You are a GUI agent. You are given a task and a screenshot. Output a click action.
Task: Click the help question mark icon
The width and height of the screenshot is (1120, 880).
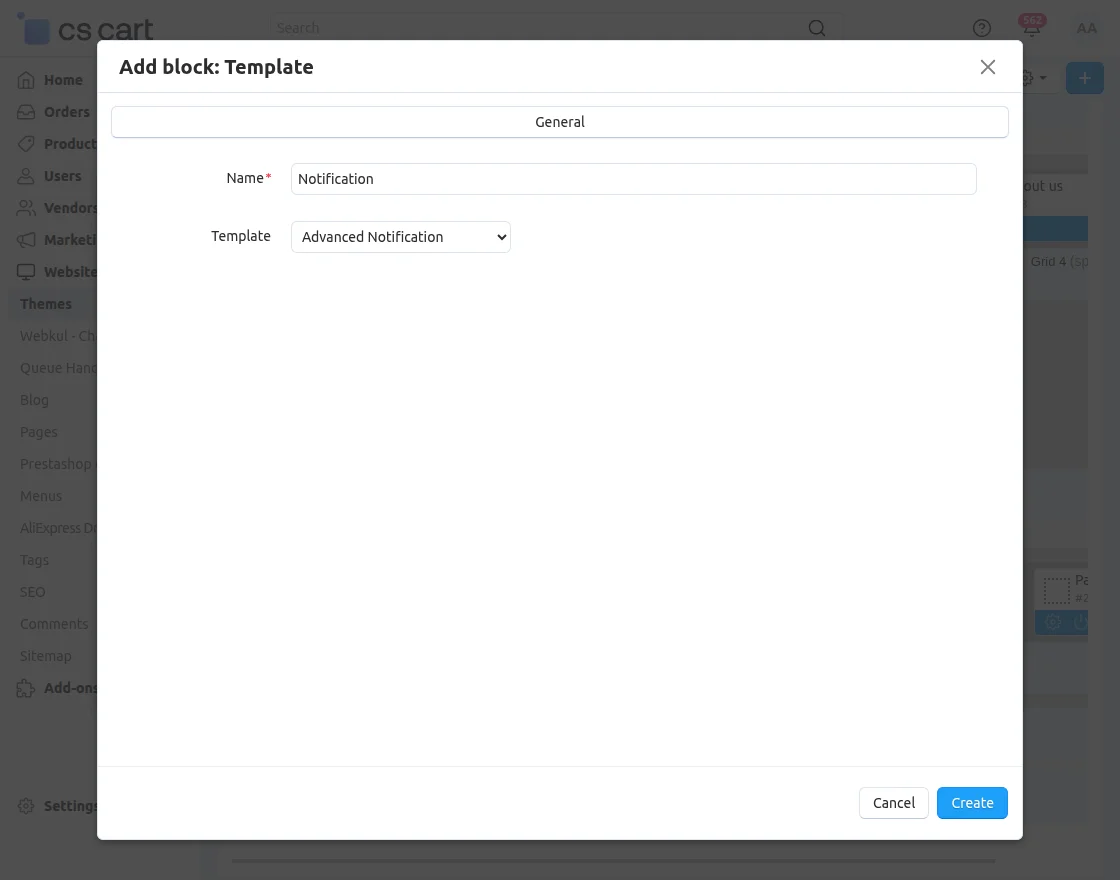click(x=982, y=28)
